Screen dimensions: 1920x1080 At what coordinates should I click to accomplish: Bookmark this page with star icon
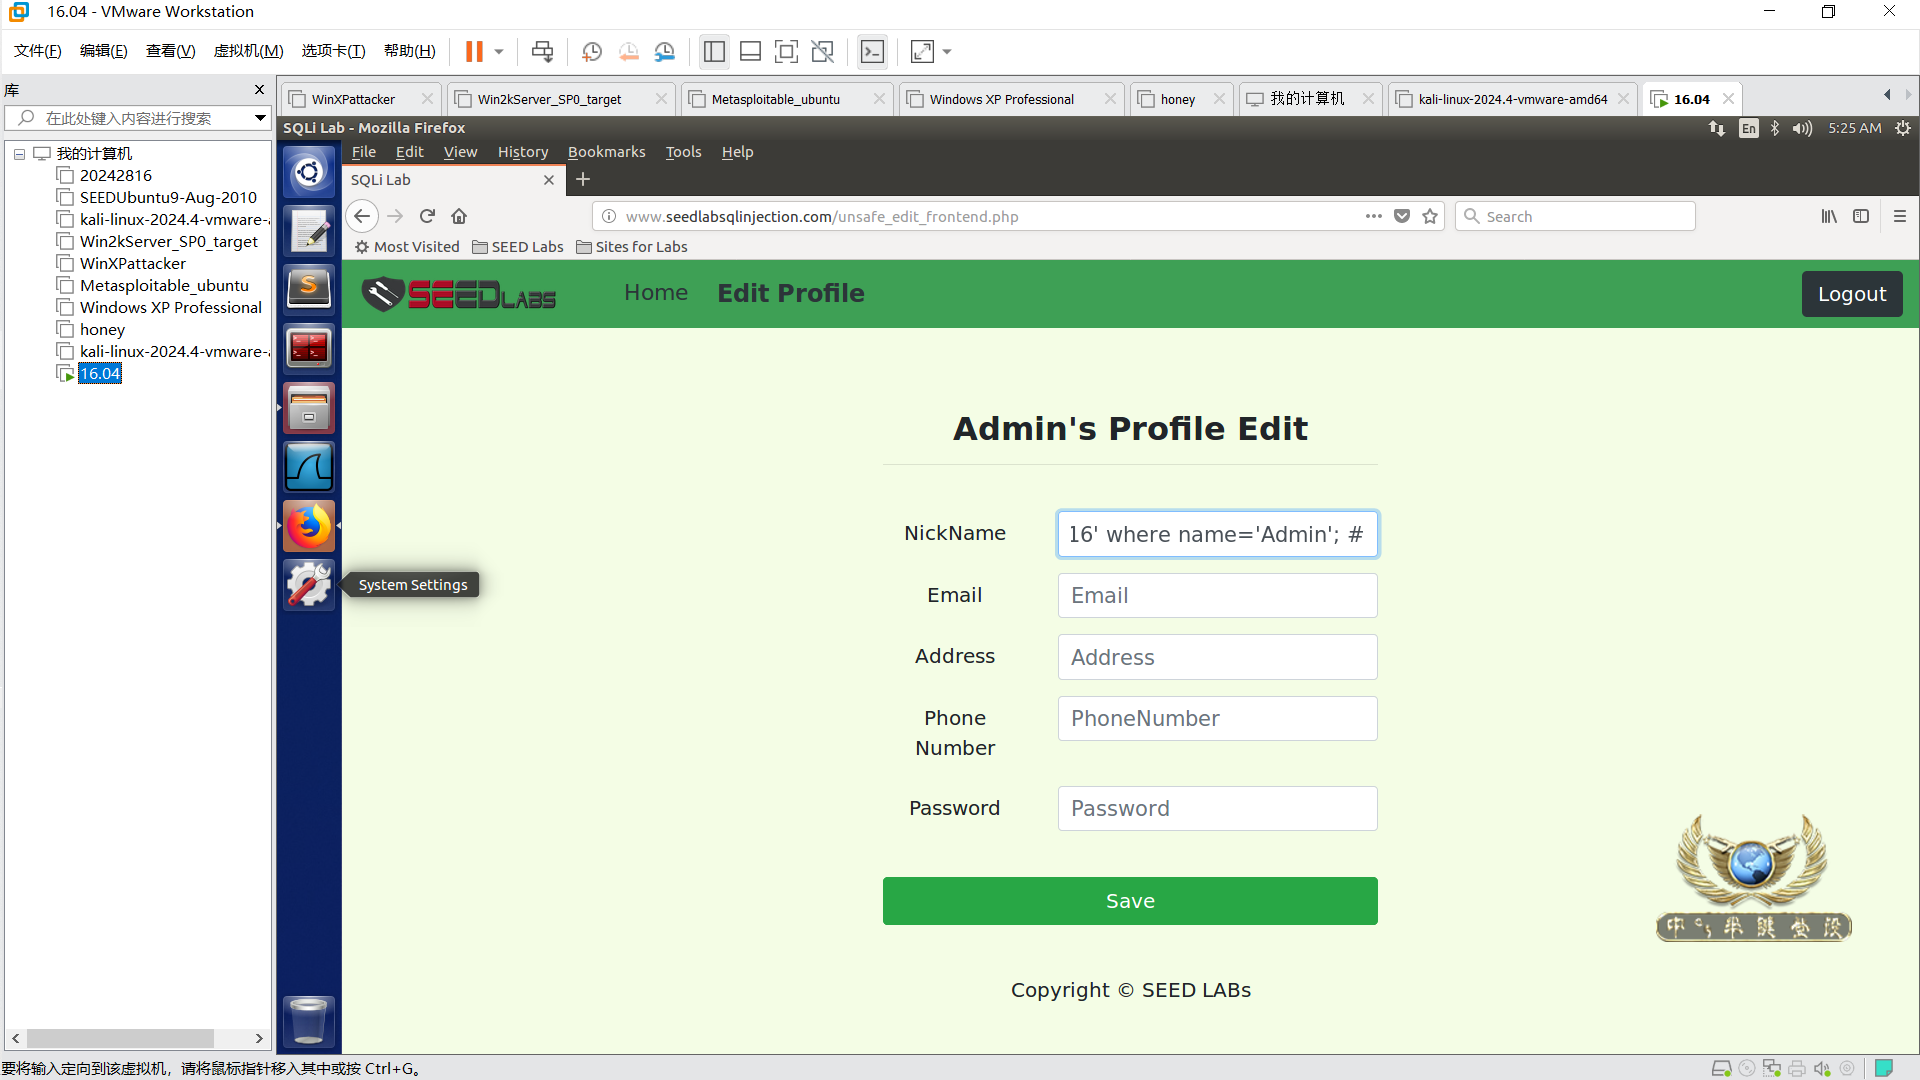pyautogui.click(x=1430, y=216)
